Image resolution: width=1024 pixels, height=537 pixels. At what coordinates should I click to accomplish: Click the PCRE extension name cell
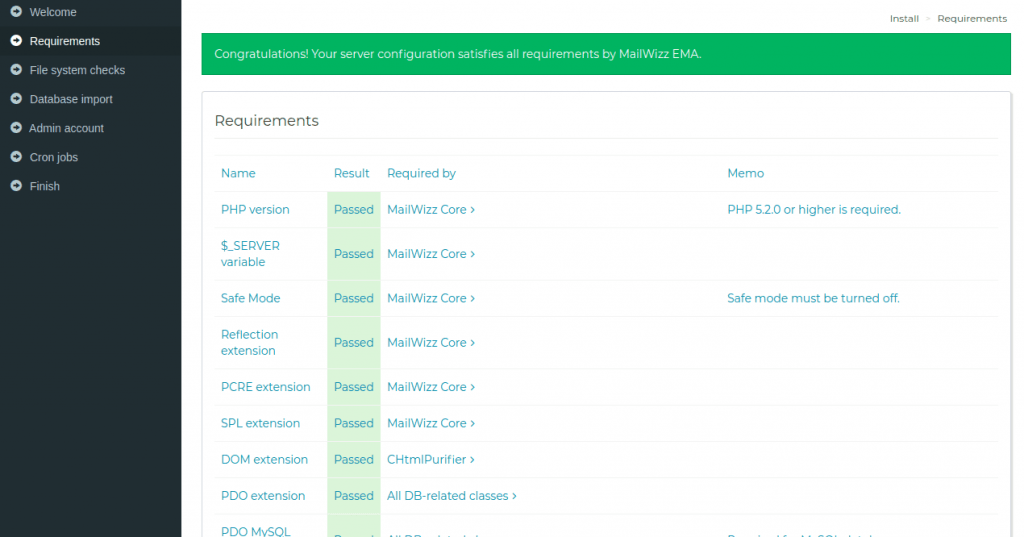point(265,387)
